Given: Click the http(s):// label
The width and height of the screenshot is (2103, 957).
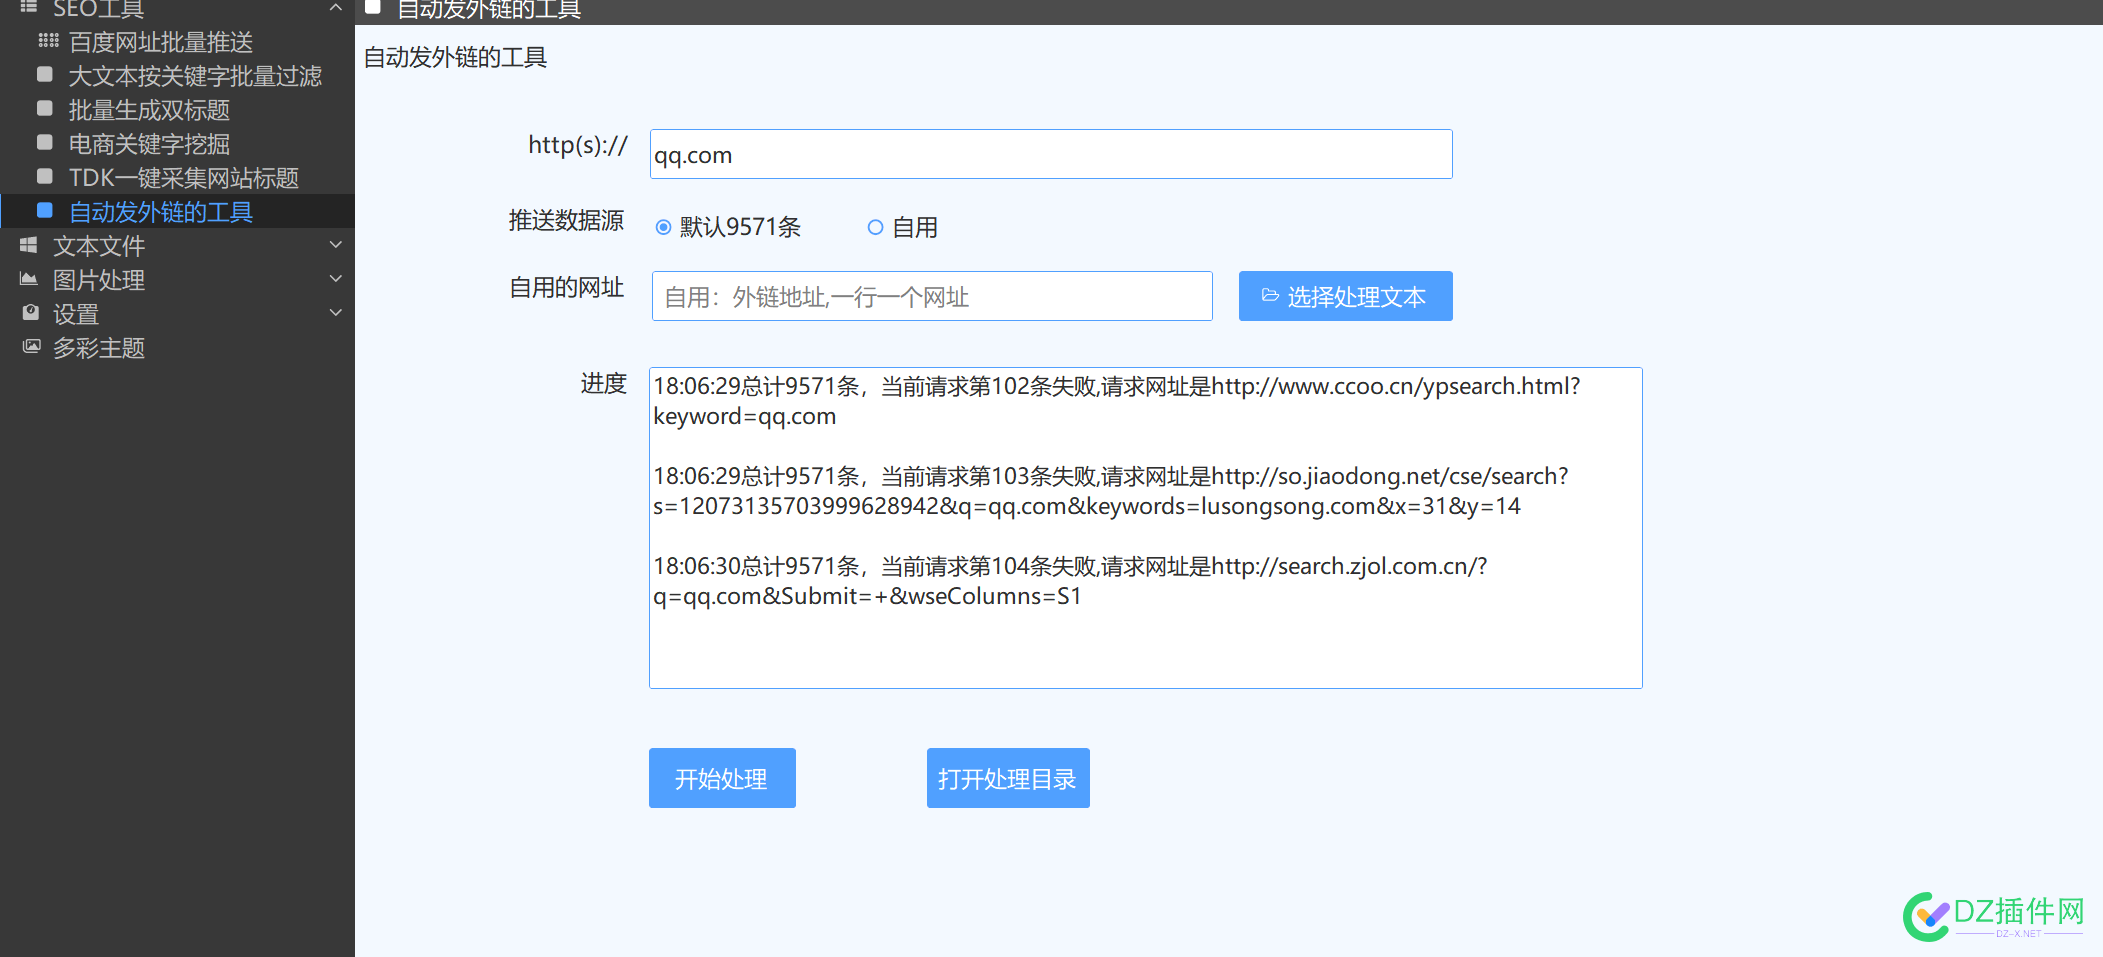Looking at the screenshot, I should coord(578,145).
